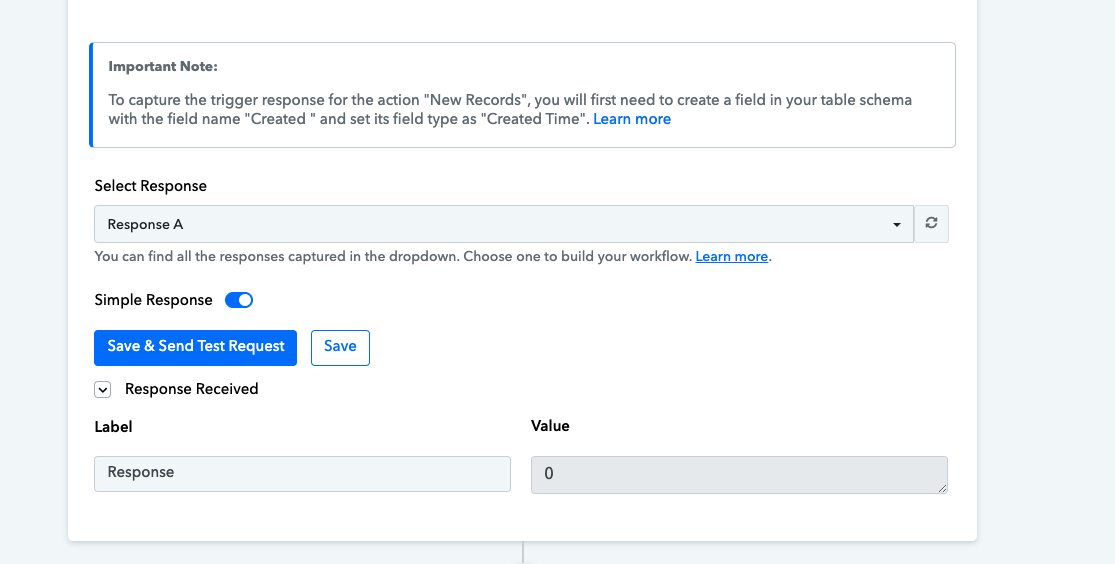The width and height of the screenshot is (1115, 564).
Task: Toggle the Simple Response switch
Action: click(x=239, y=300)
